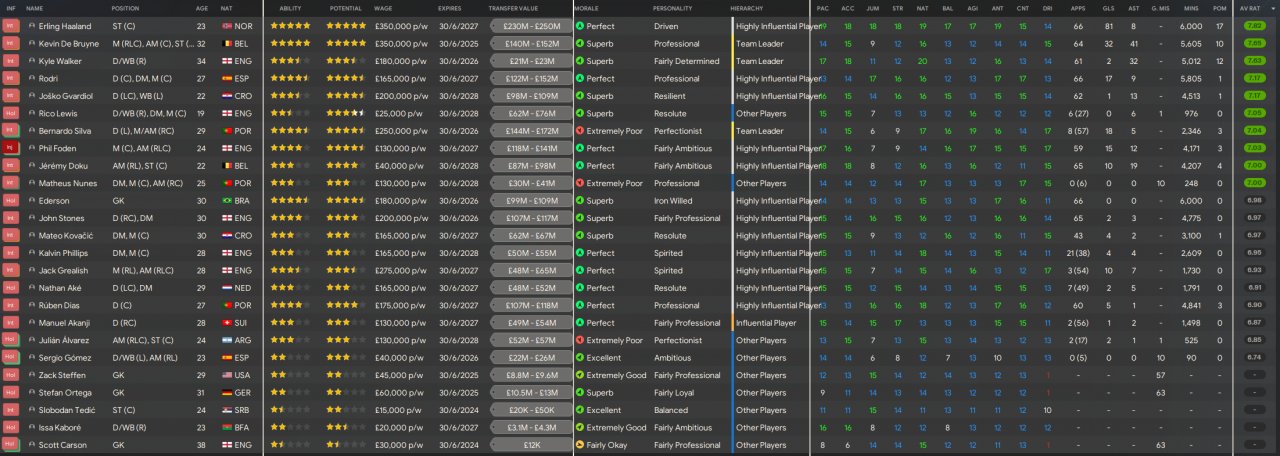Click Stefan Ortega's Fairly Loyal personality
This screenshot has height=456, width=1280.
(x=675, y=392)
